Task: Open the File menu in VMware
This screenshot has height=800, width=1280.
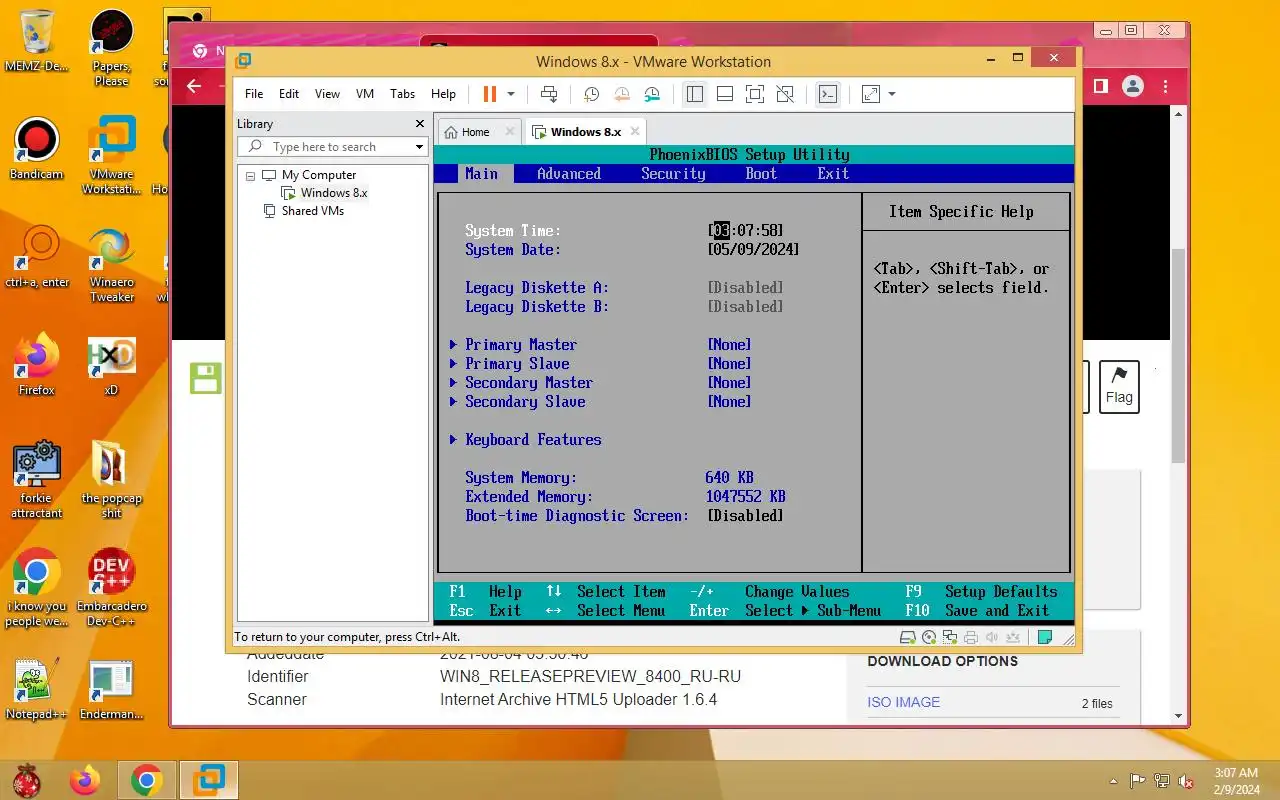Action: coord(254,94)
